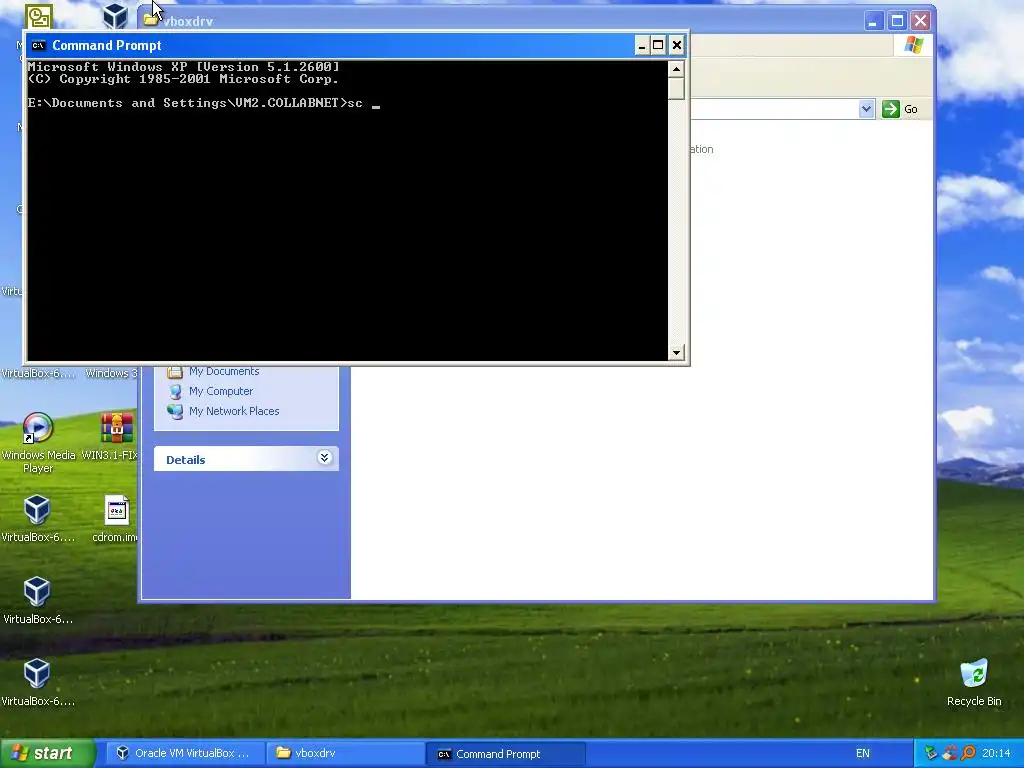Viewport: 1024px width, 768px height.
Task: Click Safely Remove Hardware tray icon
Action: pyautogui.click(x=931, y=753)
